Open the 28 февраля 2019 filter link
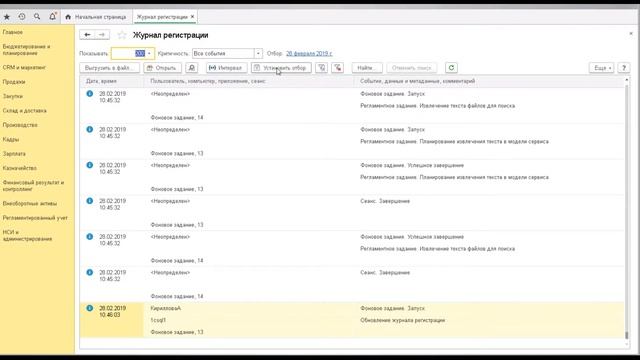 click(x=309, y=53)
